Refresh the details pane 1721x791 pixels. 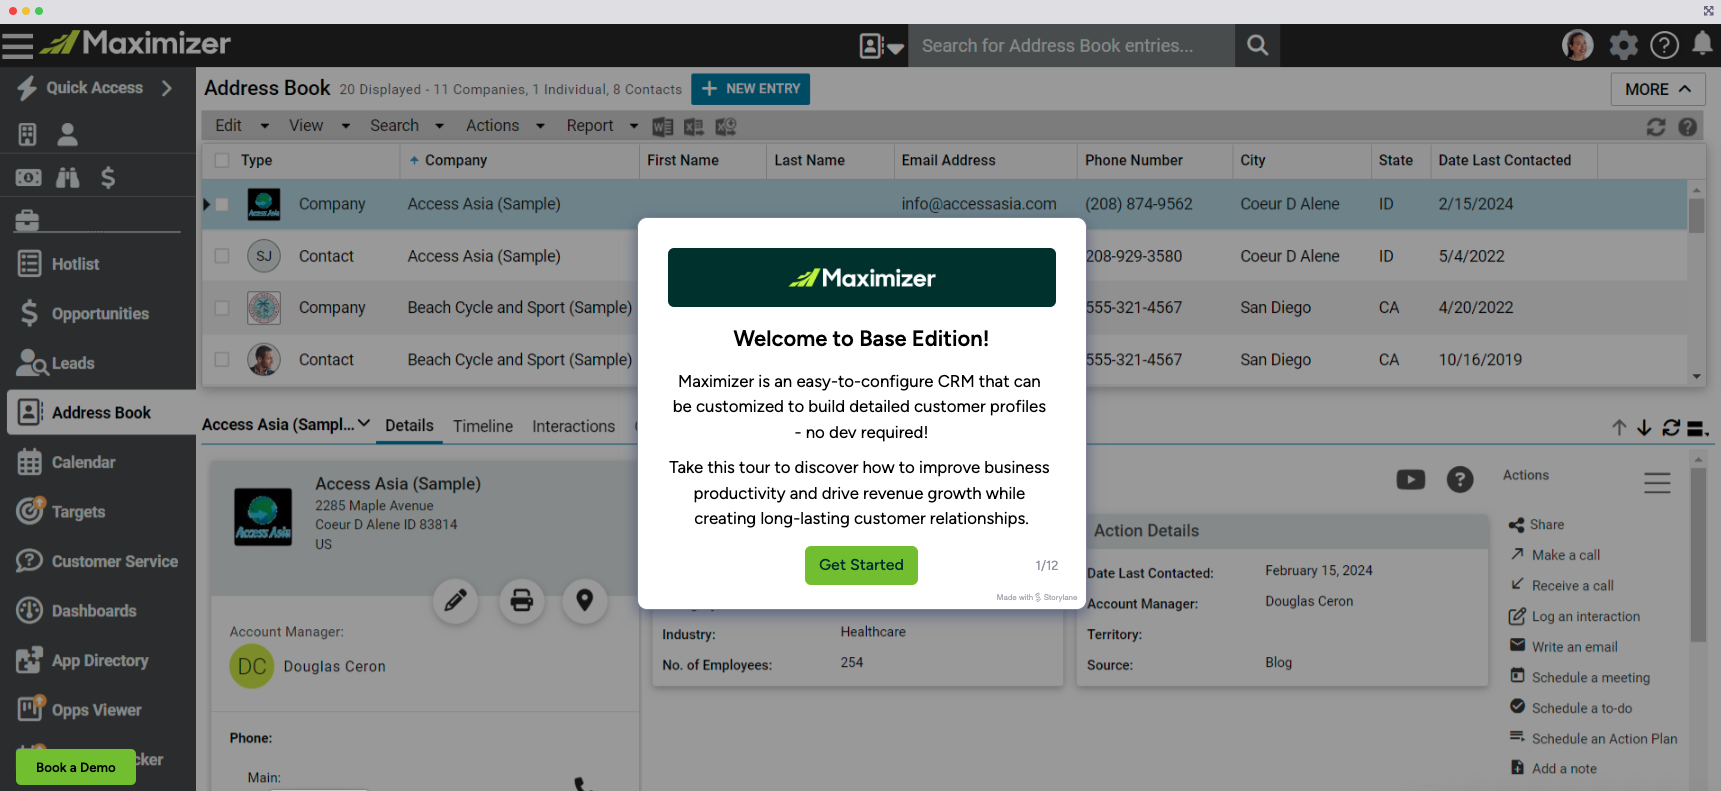pos(1671,428)
